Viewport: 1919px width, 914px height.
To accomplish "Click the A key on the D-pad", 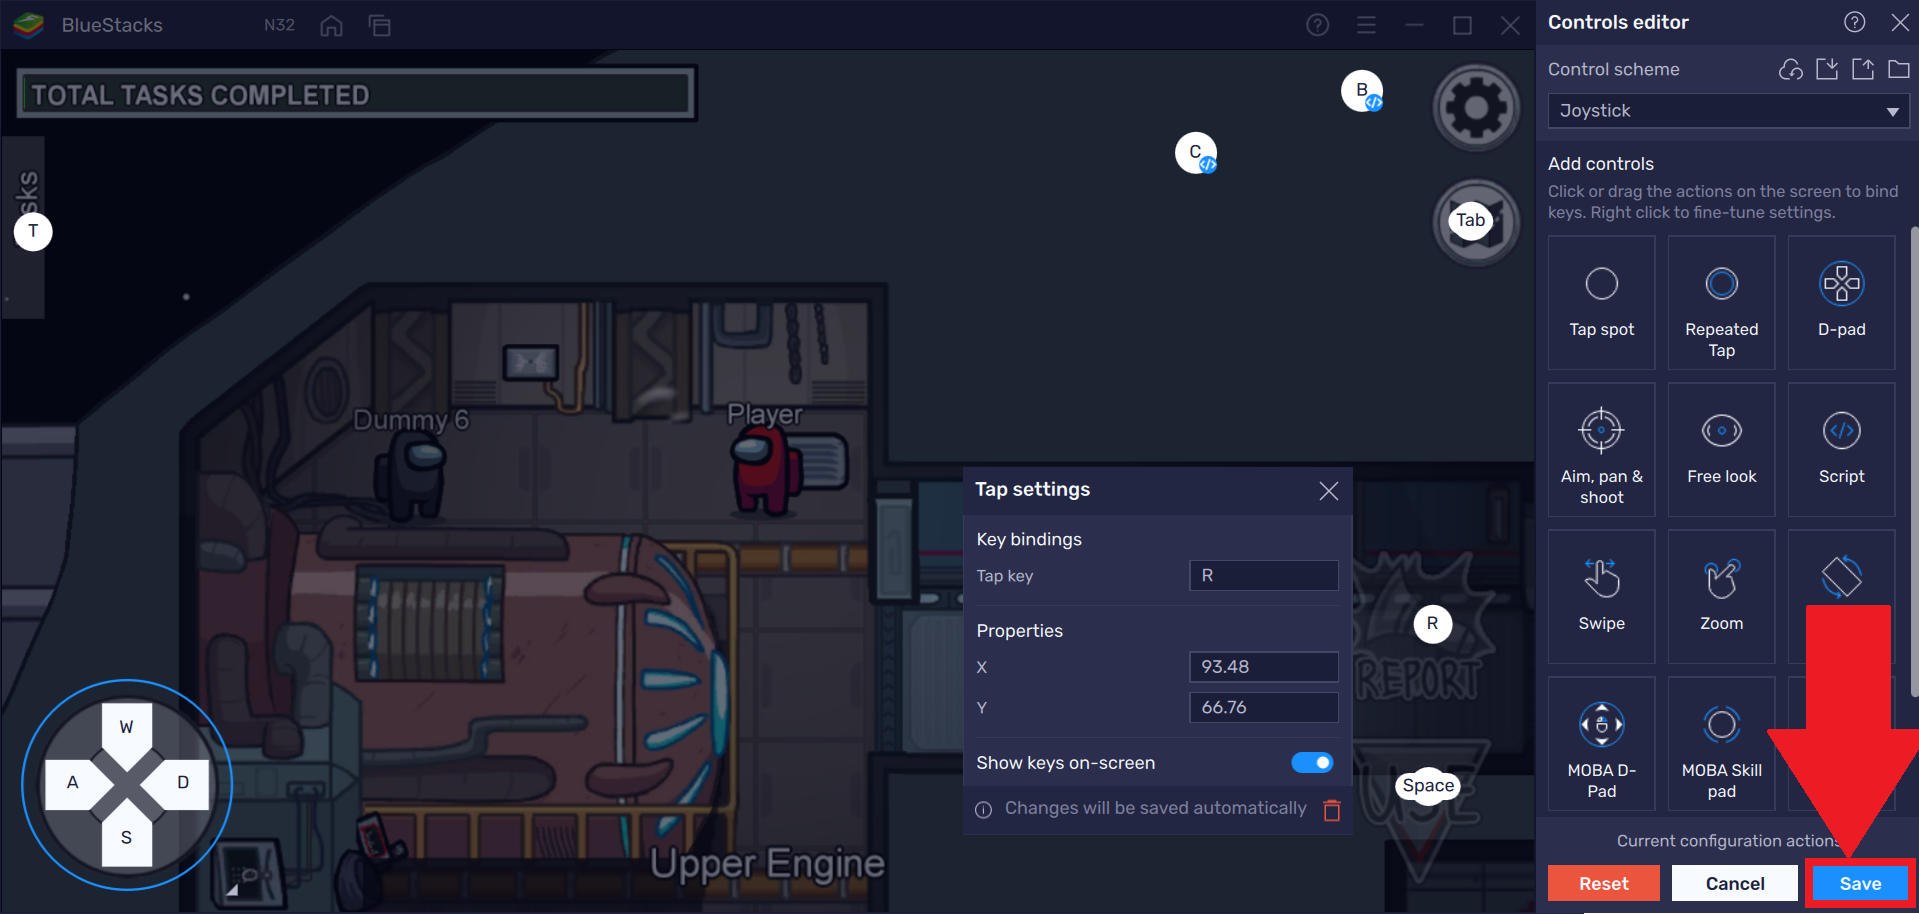I will point(72,783).
